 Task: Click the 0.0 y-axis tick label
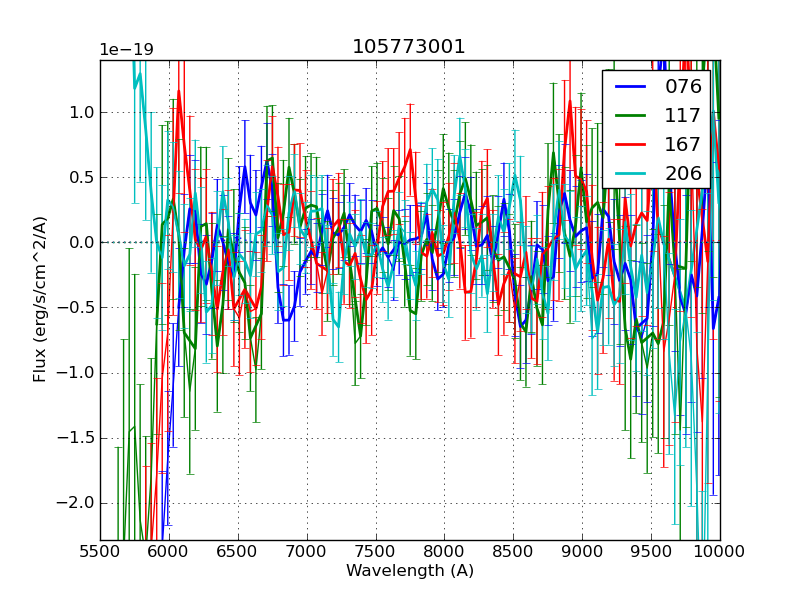[80, 242]
